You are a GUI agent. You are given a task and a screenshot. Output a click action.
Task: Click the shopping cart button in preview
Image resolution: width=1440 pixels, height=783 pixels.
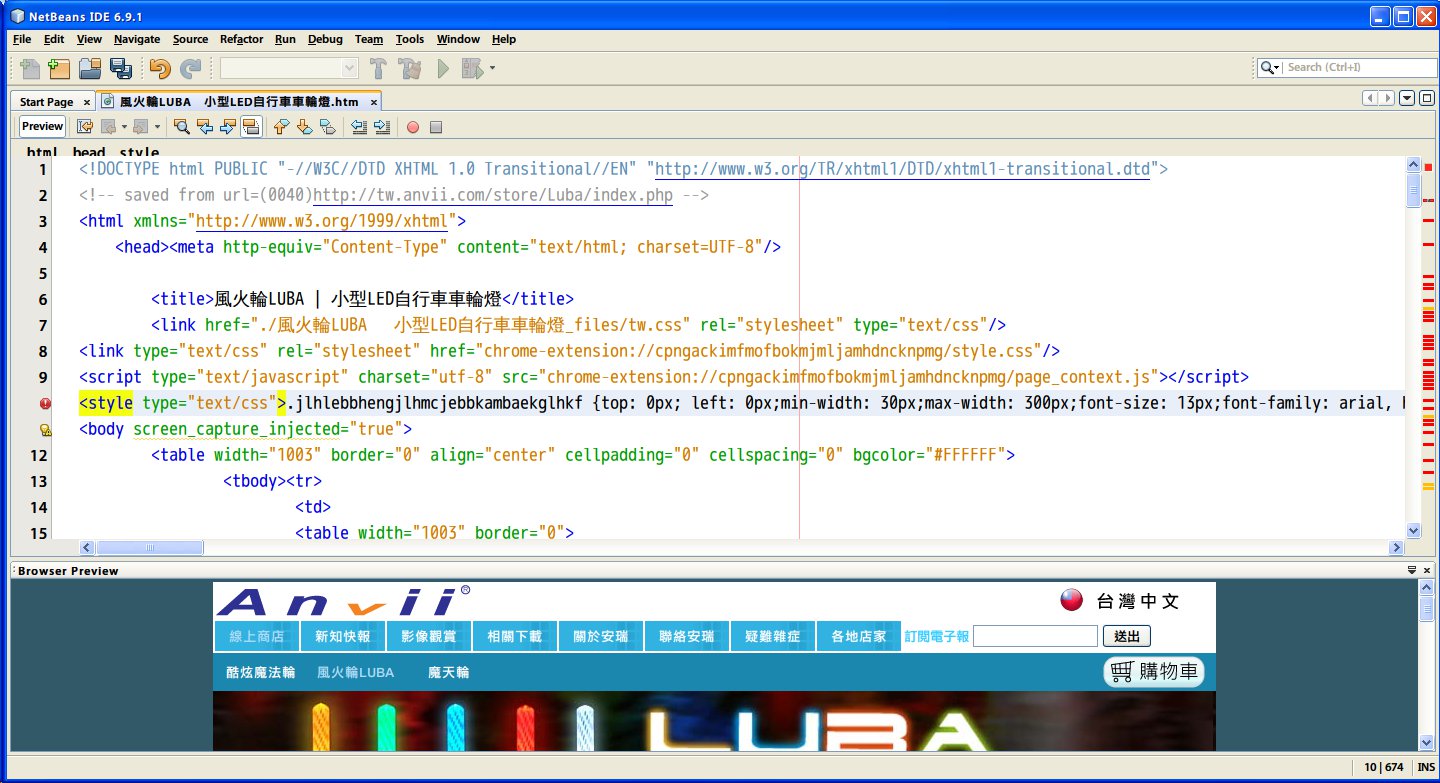pos(1153,672)
